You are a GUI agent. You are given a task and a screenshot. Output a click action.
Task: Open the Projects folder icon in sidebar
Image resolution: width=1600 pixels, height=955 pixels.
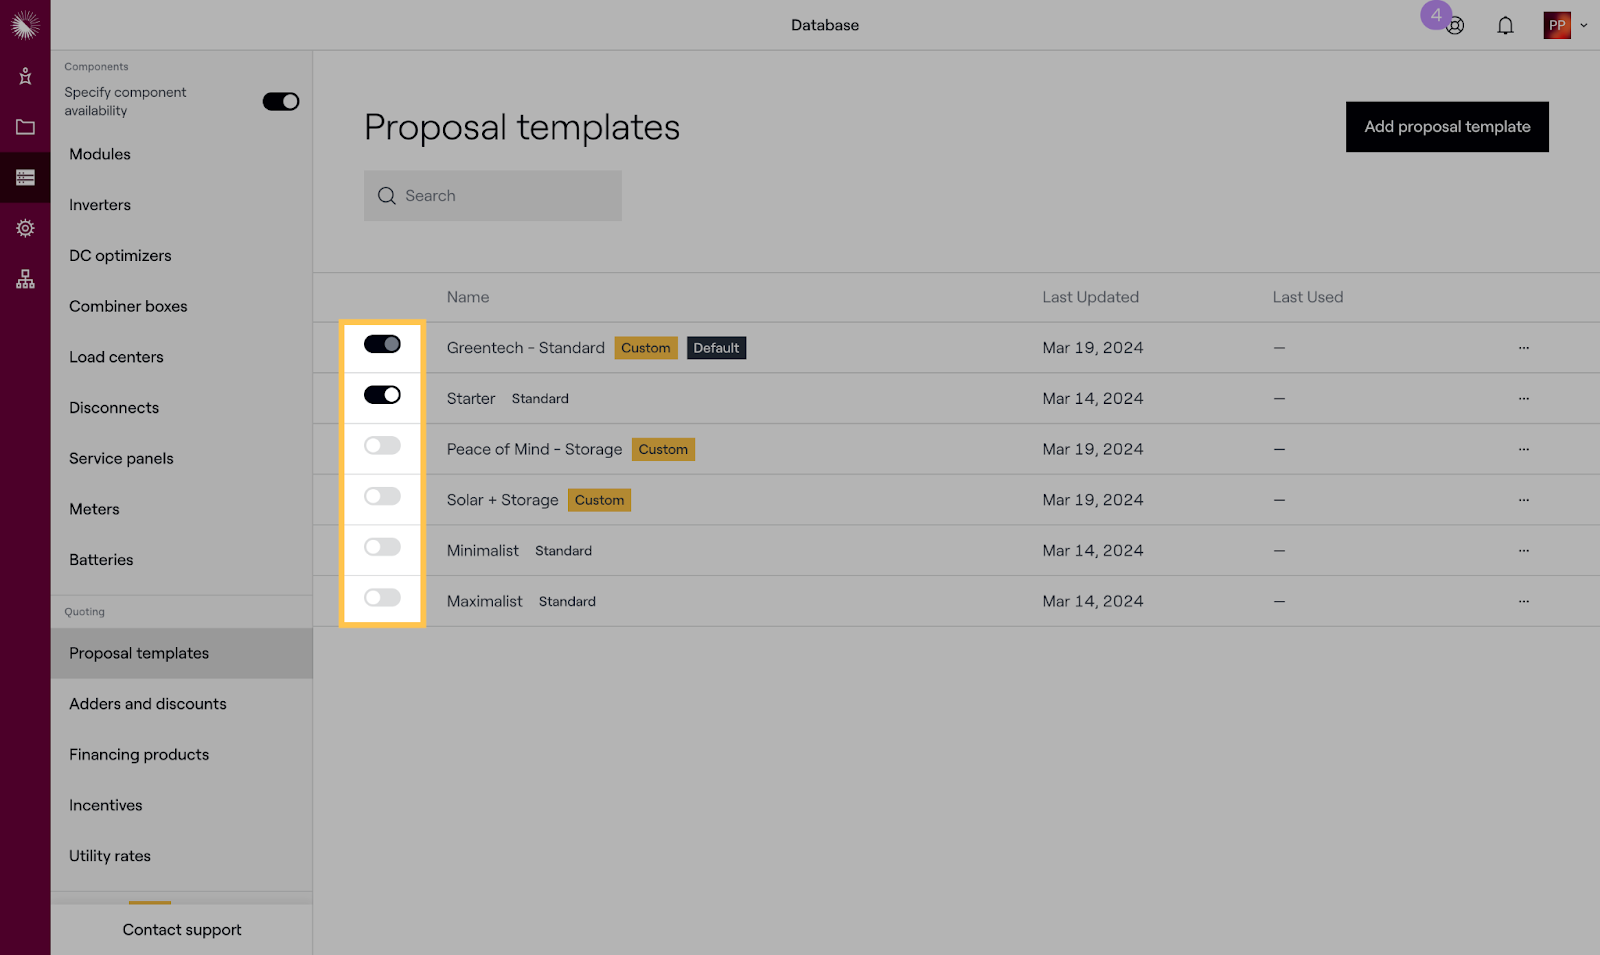tap(25, 127)
